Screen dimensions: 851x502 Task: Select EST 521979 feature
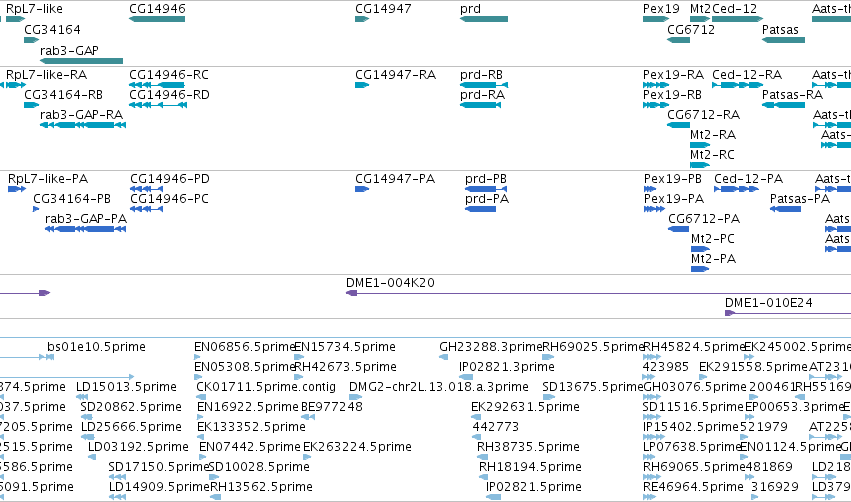[x=745, y=437]
